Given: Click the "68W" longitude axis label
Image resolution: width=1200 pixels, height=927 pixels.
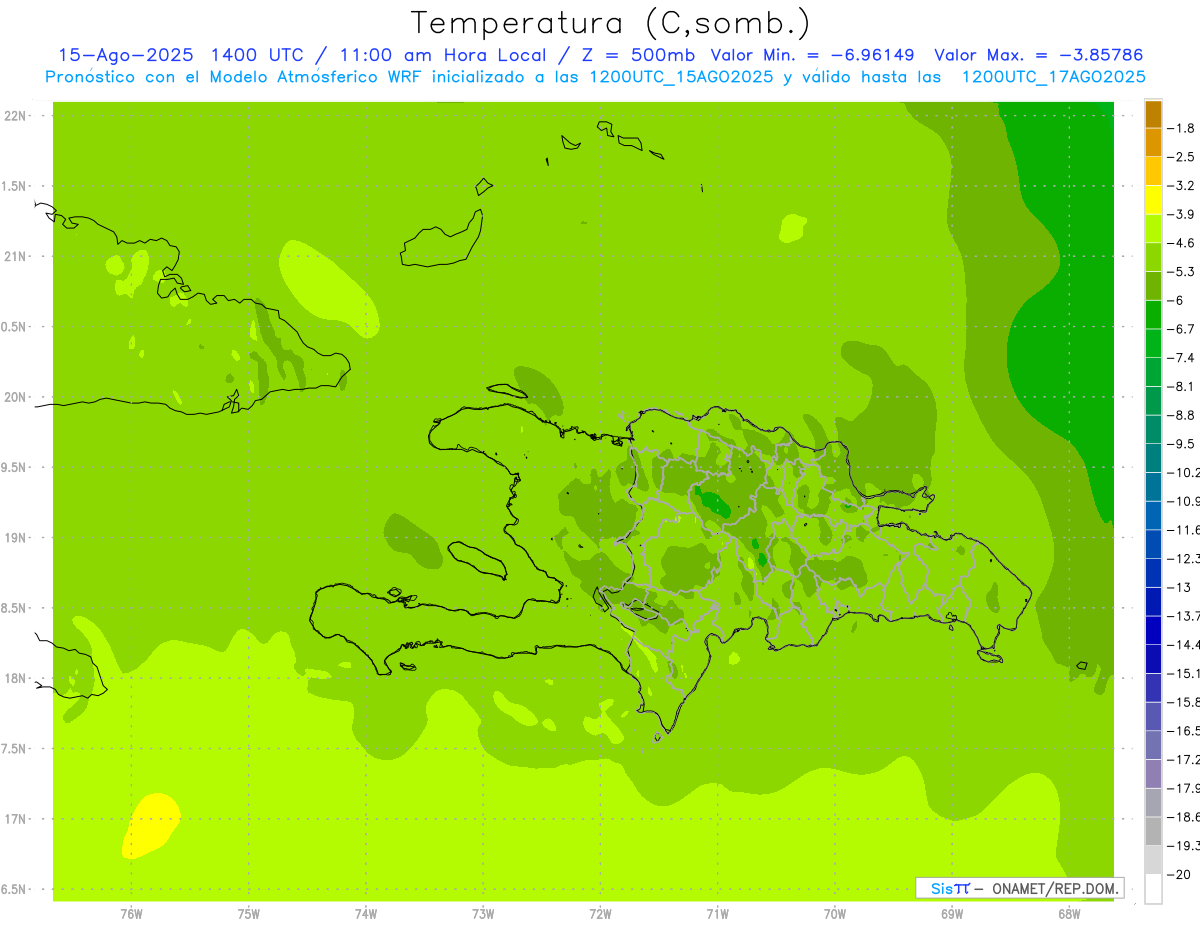Looking at the screenshot, I should point(1069,913).
